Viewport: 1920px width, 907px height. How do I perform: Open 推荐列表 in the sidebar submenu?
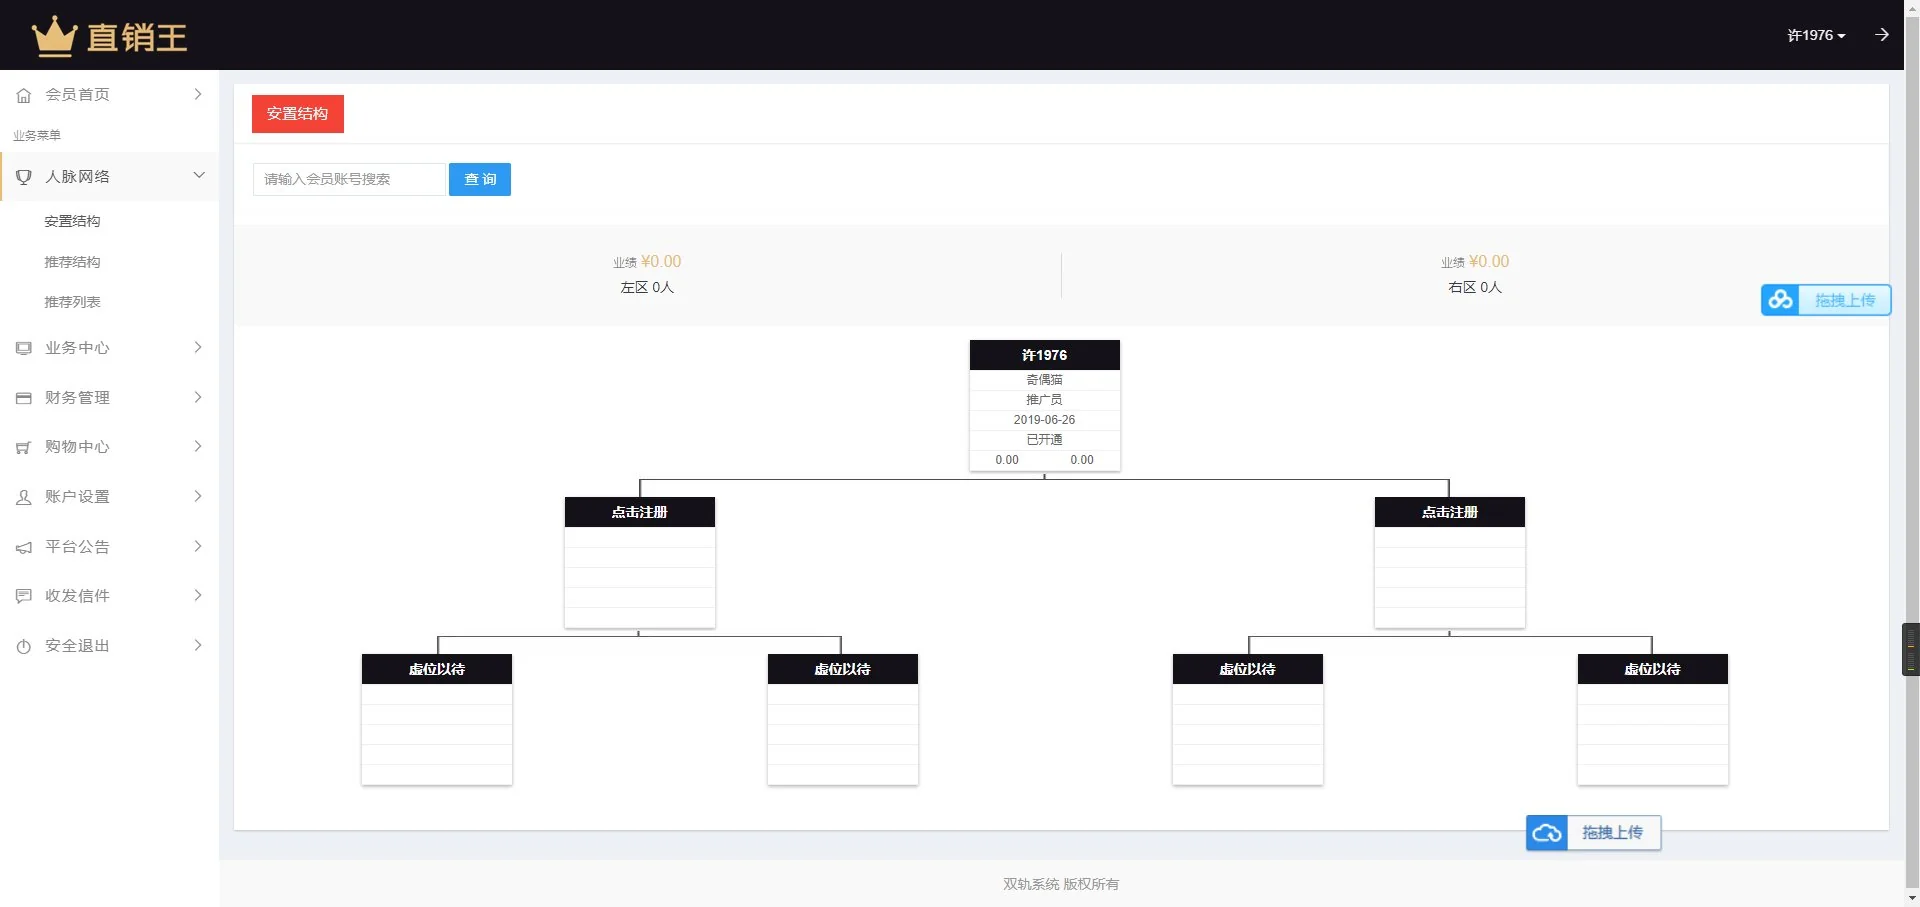[72, 302]
